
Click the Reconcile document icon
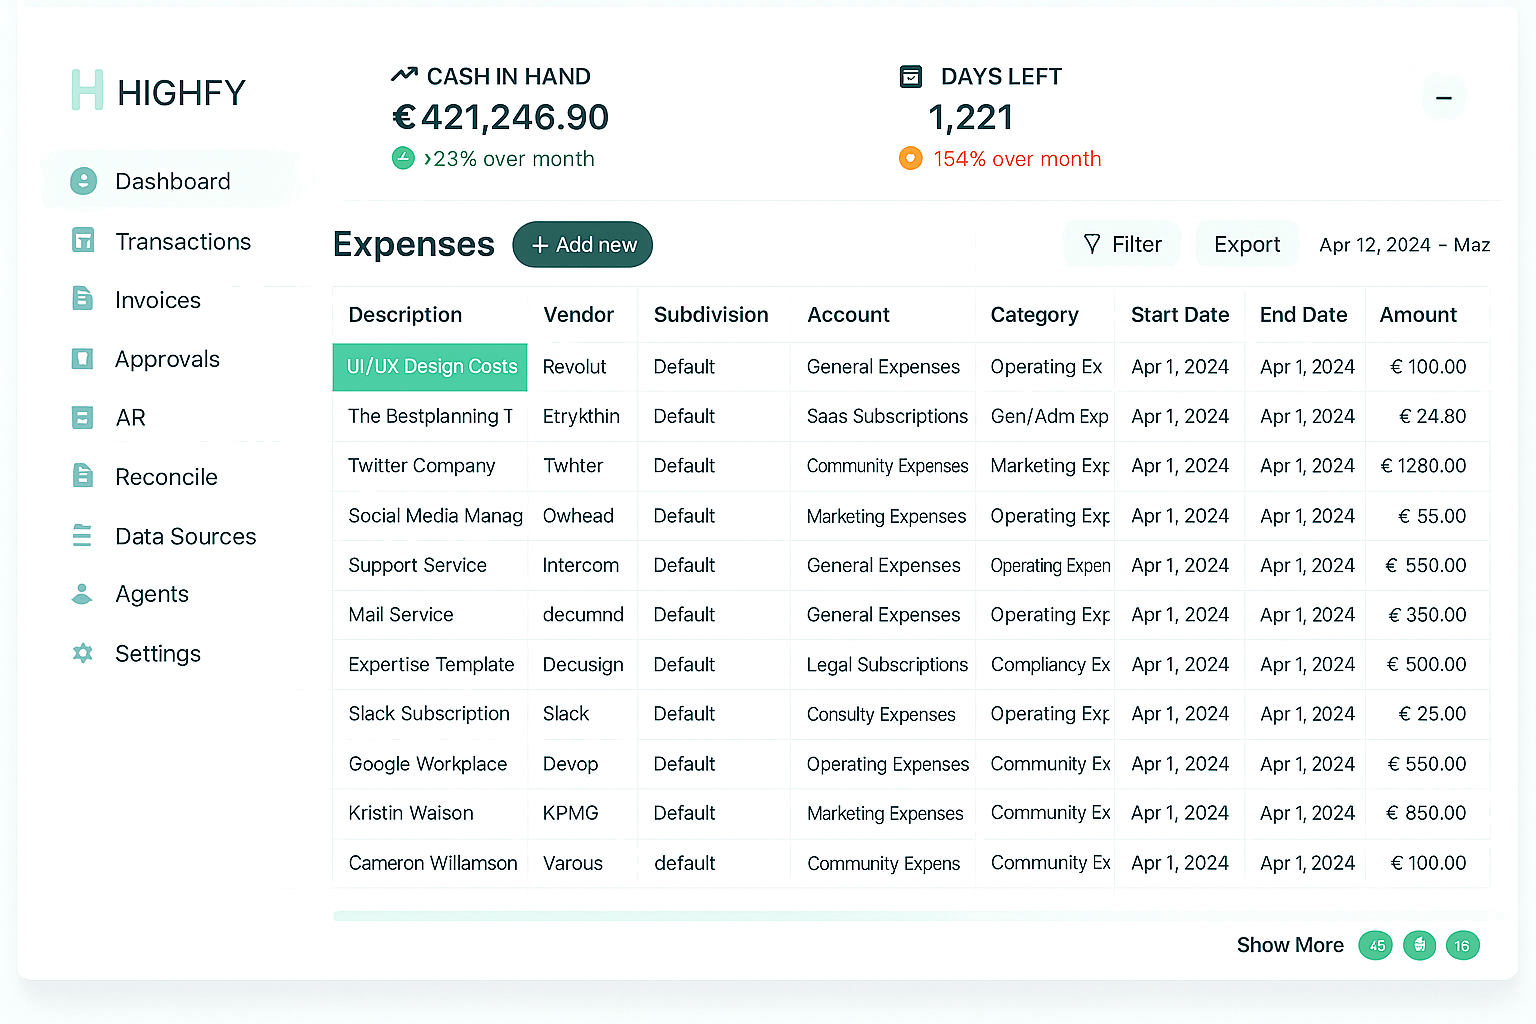tap(82, 476)
